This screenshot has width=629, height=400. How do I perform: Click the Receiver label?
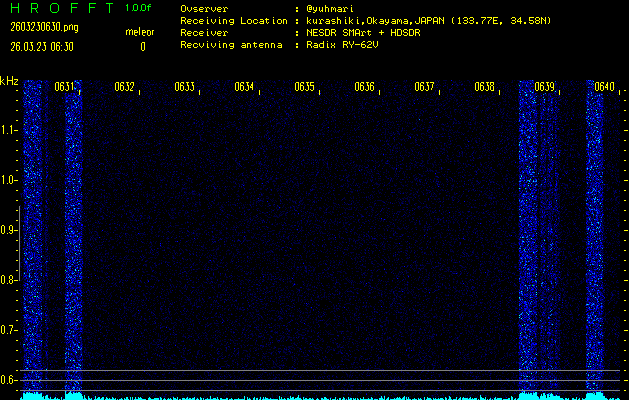[204, 33]
